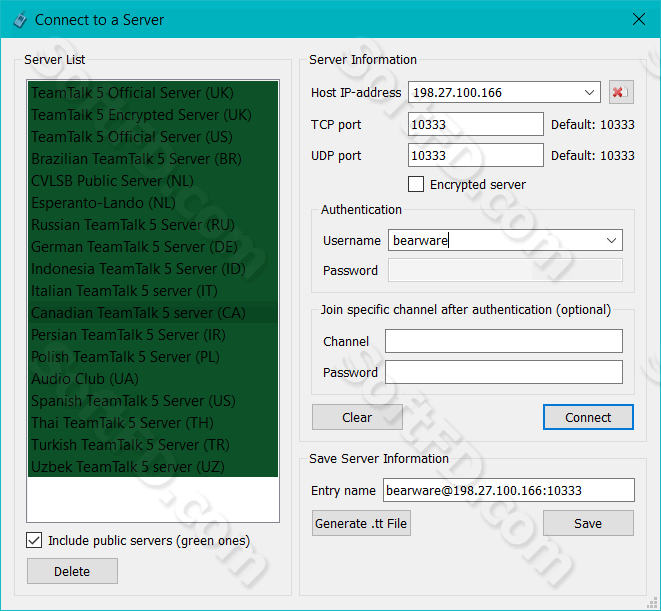Select TeamTalk 5 Official Server (UK)
The width and height of the screenshot is (661, 611).
point(153,93)
